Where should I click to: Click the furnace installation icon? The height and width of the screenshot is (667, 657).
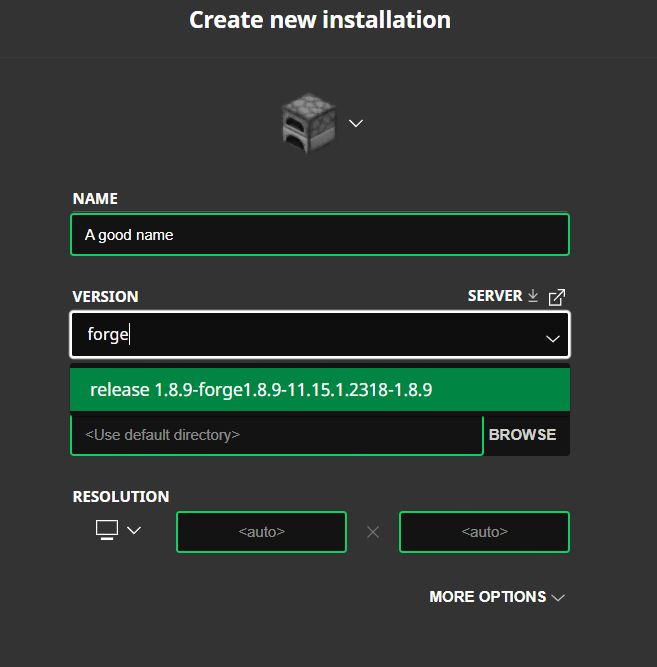pyautogui.click(x=309, y=123)
